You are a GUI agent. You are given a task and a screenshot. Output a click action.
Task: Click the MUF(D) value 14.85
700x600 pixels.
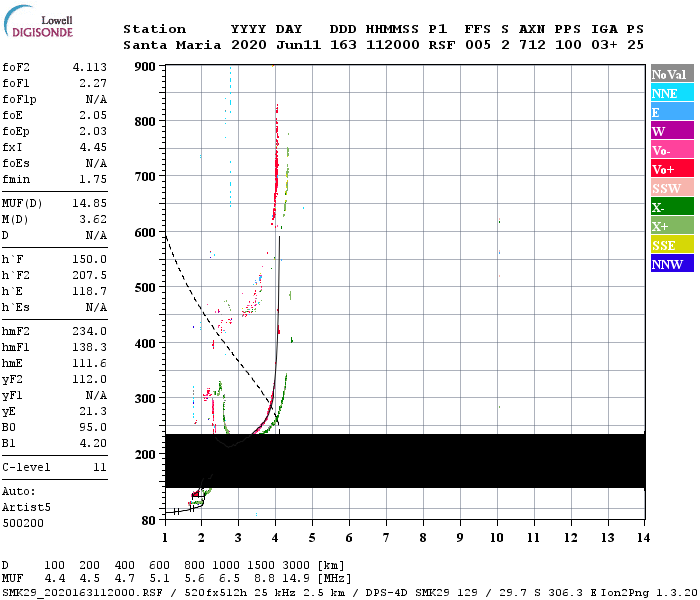(90, 203)
